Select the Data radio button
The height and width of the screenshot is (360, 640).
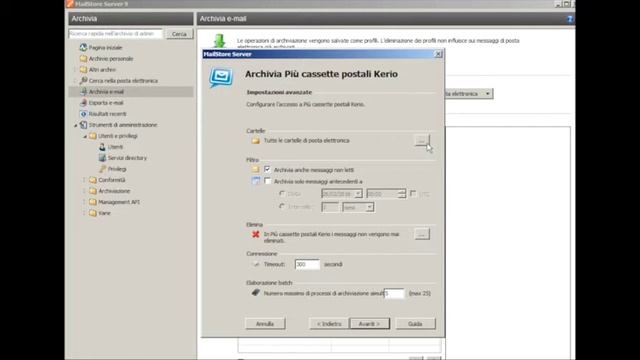pyautogui.click(x=282, y=193)
